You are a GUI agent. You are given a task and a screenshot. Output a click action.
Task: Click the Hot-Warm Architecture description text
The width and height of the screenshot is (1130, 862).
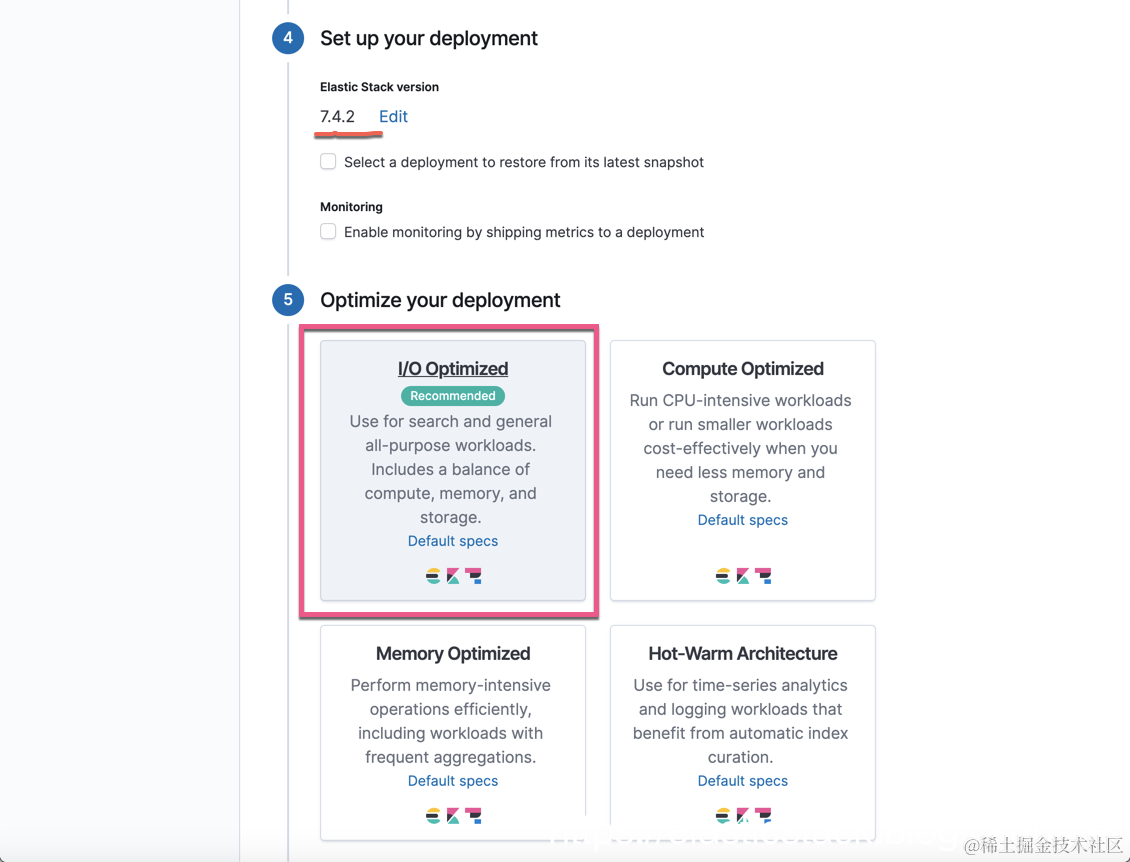click(740, 721)
